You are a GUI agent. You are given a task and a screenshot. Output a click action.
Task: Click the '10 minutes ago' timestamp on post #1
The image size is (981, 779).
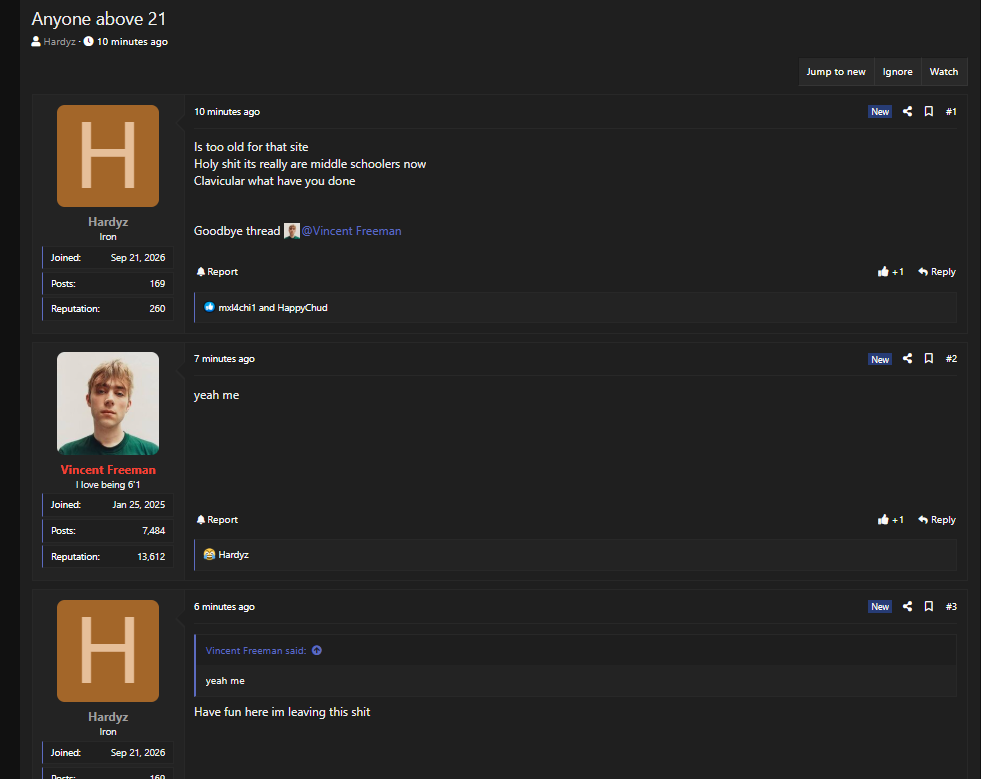click(x=226, y=112)
